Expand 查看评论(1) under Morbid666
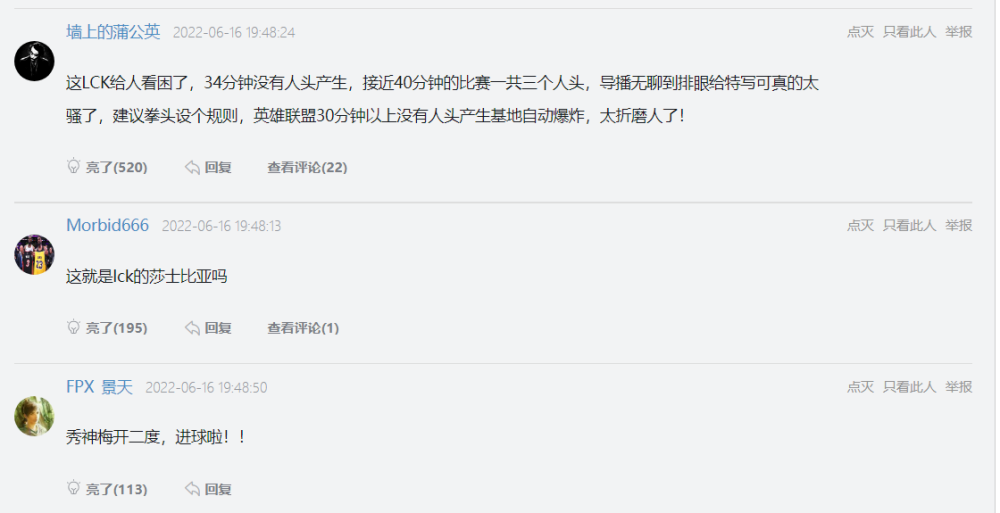This screenshot has height=513, width=1000. pyautogui.click(x=303, y=328)
